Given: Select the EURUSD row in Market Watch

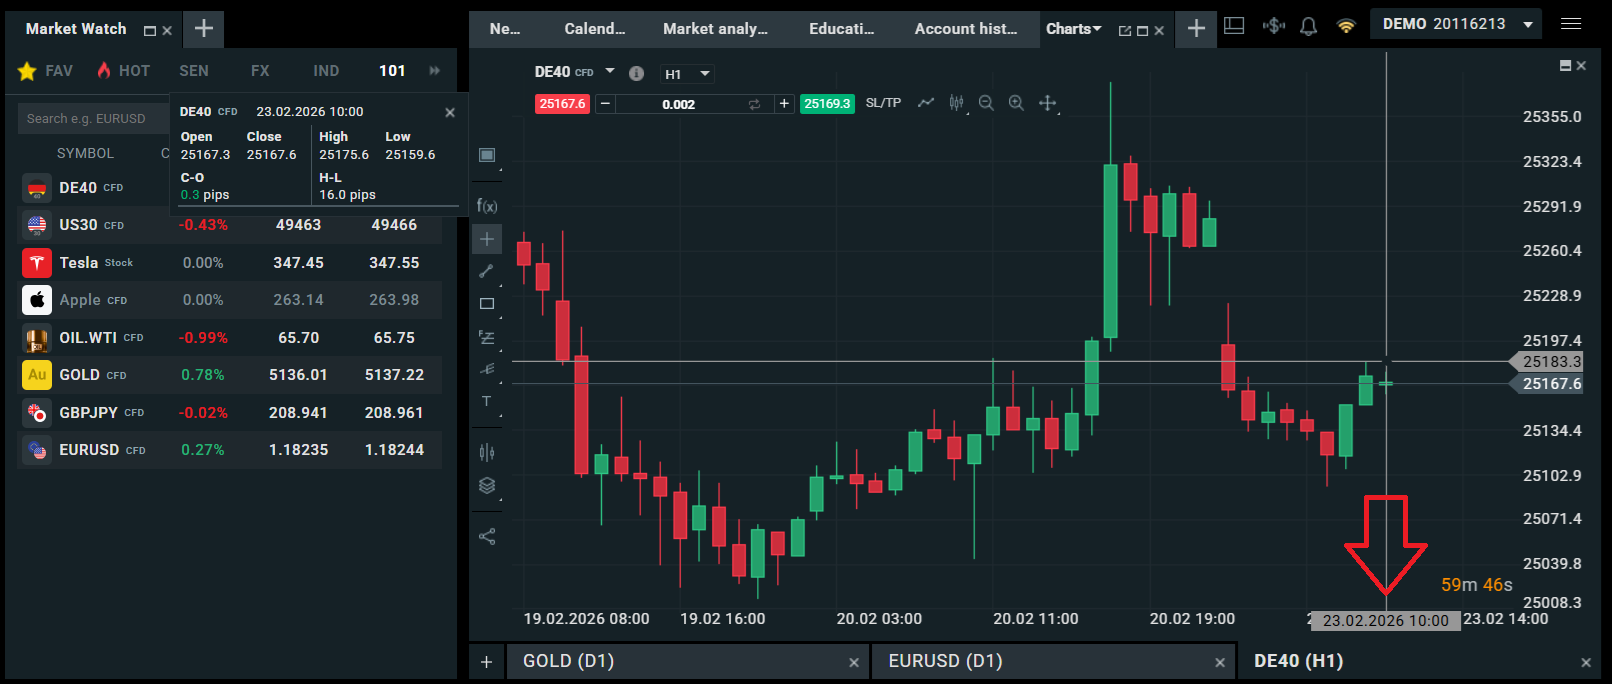Looking at the screenshot, I should point(230,450).
